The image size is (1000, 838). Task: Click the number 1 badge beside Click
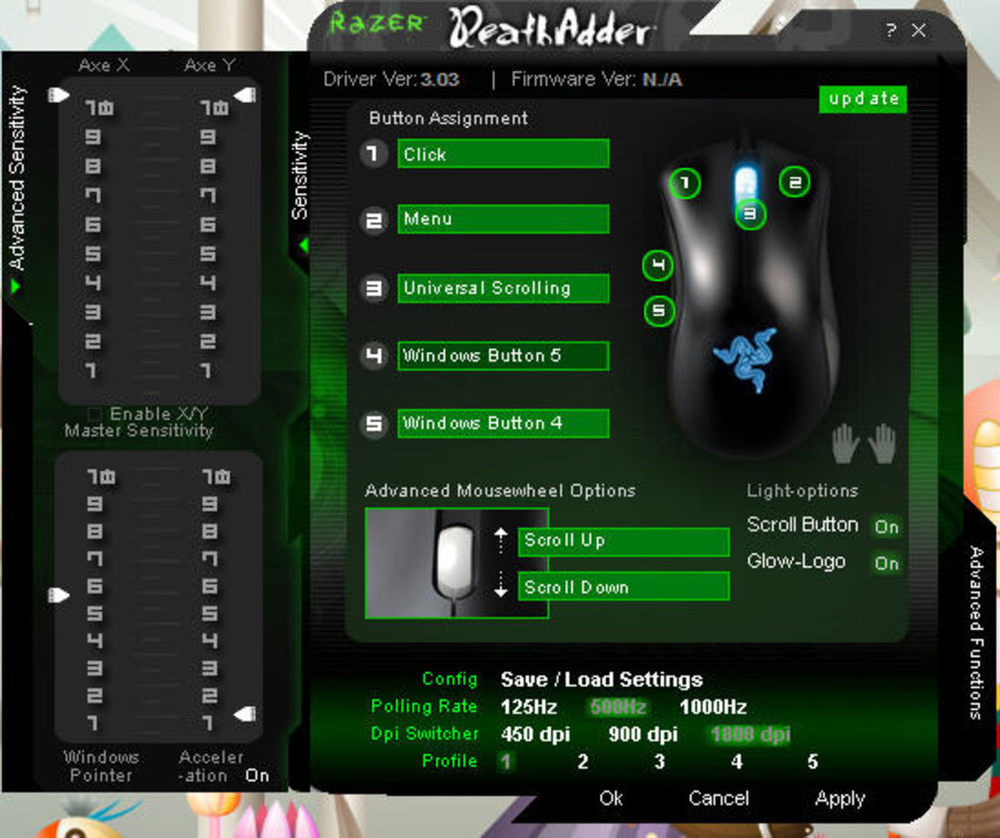click(374, 154)
